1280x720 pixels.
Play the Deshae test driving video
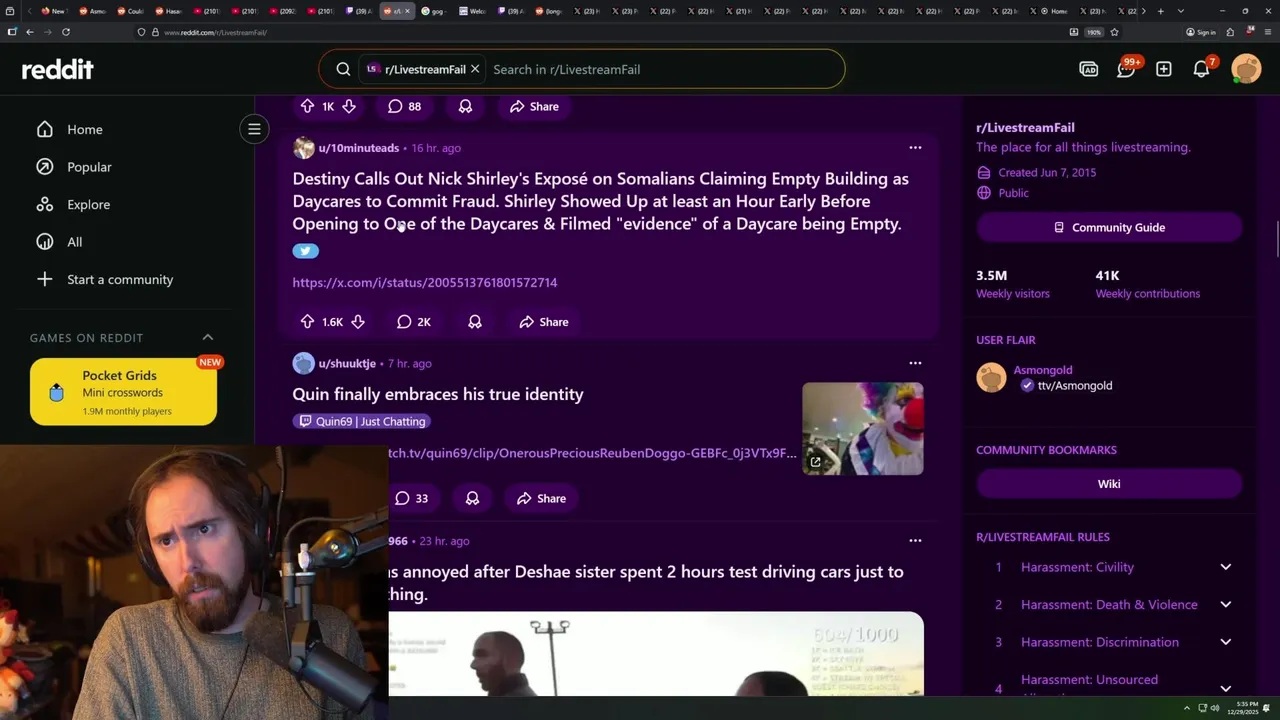click(656, 654)
